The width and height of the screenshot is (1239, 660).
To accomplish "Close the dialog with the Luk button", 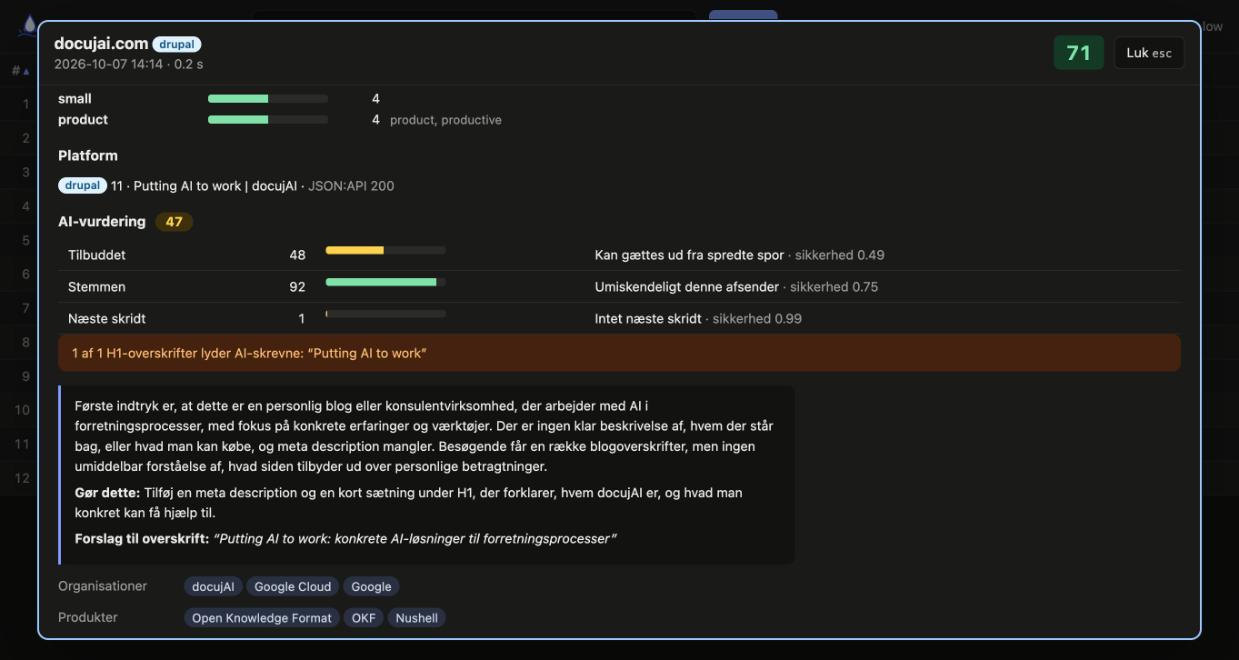I will [1149, 53].
